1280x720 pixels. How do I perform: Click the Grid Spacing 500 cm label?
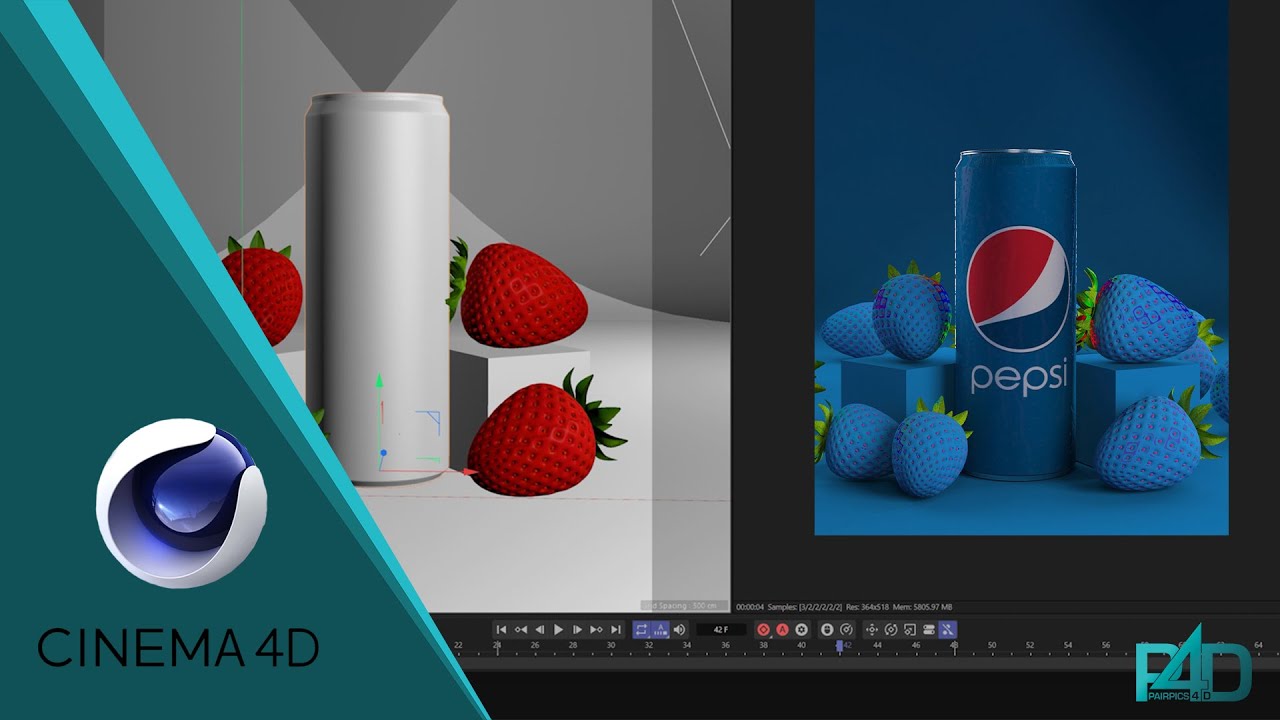pyautogui.click(x=685, y=606)
